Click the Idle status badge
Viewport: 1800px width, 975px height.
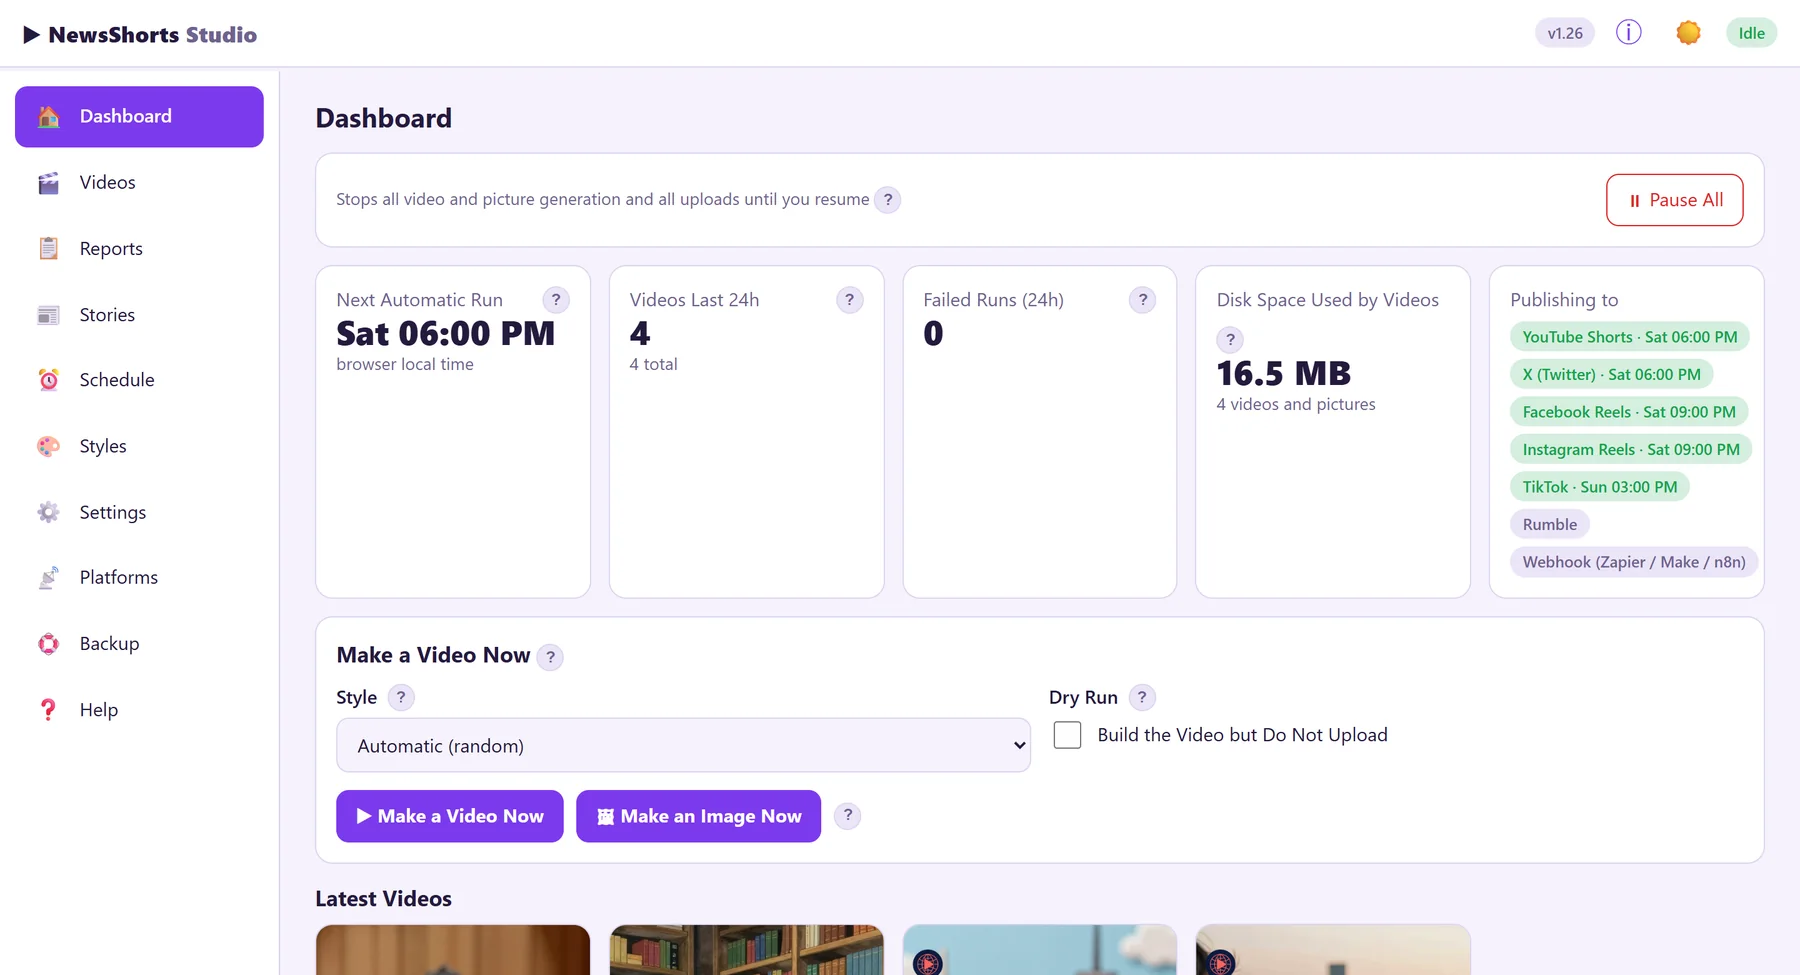coord(1751,33)
